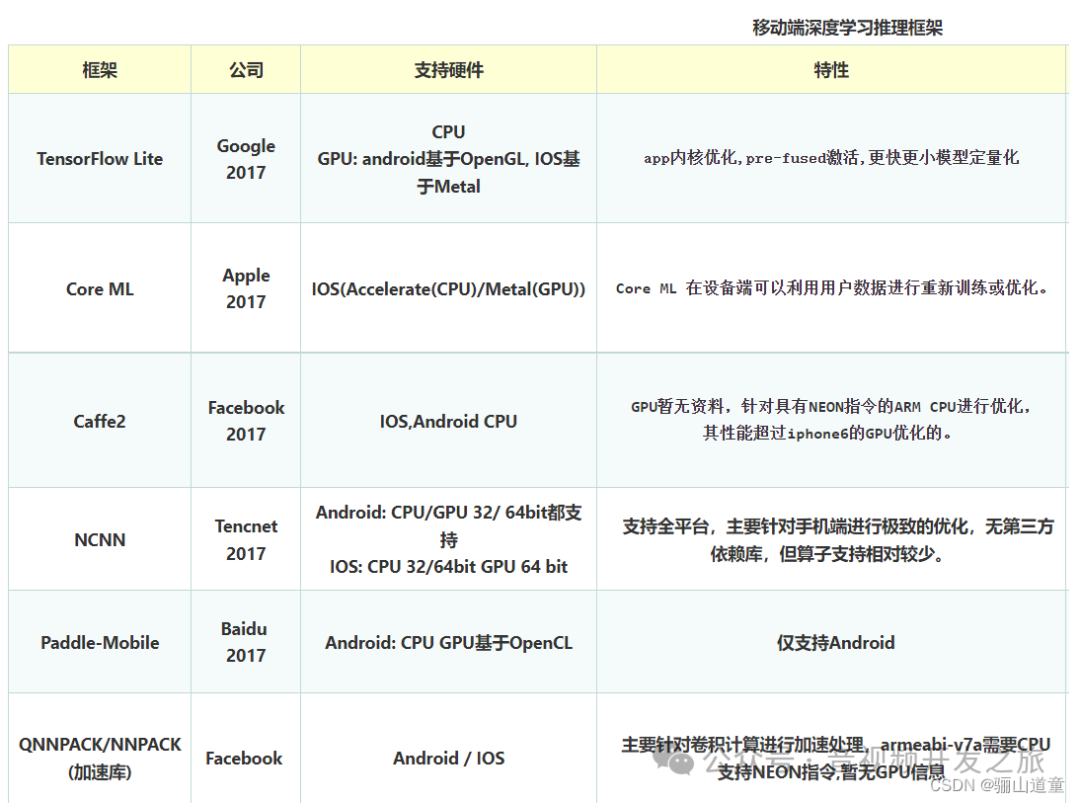Select the 特性 column header
Viewport: 1080px width, 803px height.
pyautogui.click(x=831, y=70)
